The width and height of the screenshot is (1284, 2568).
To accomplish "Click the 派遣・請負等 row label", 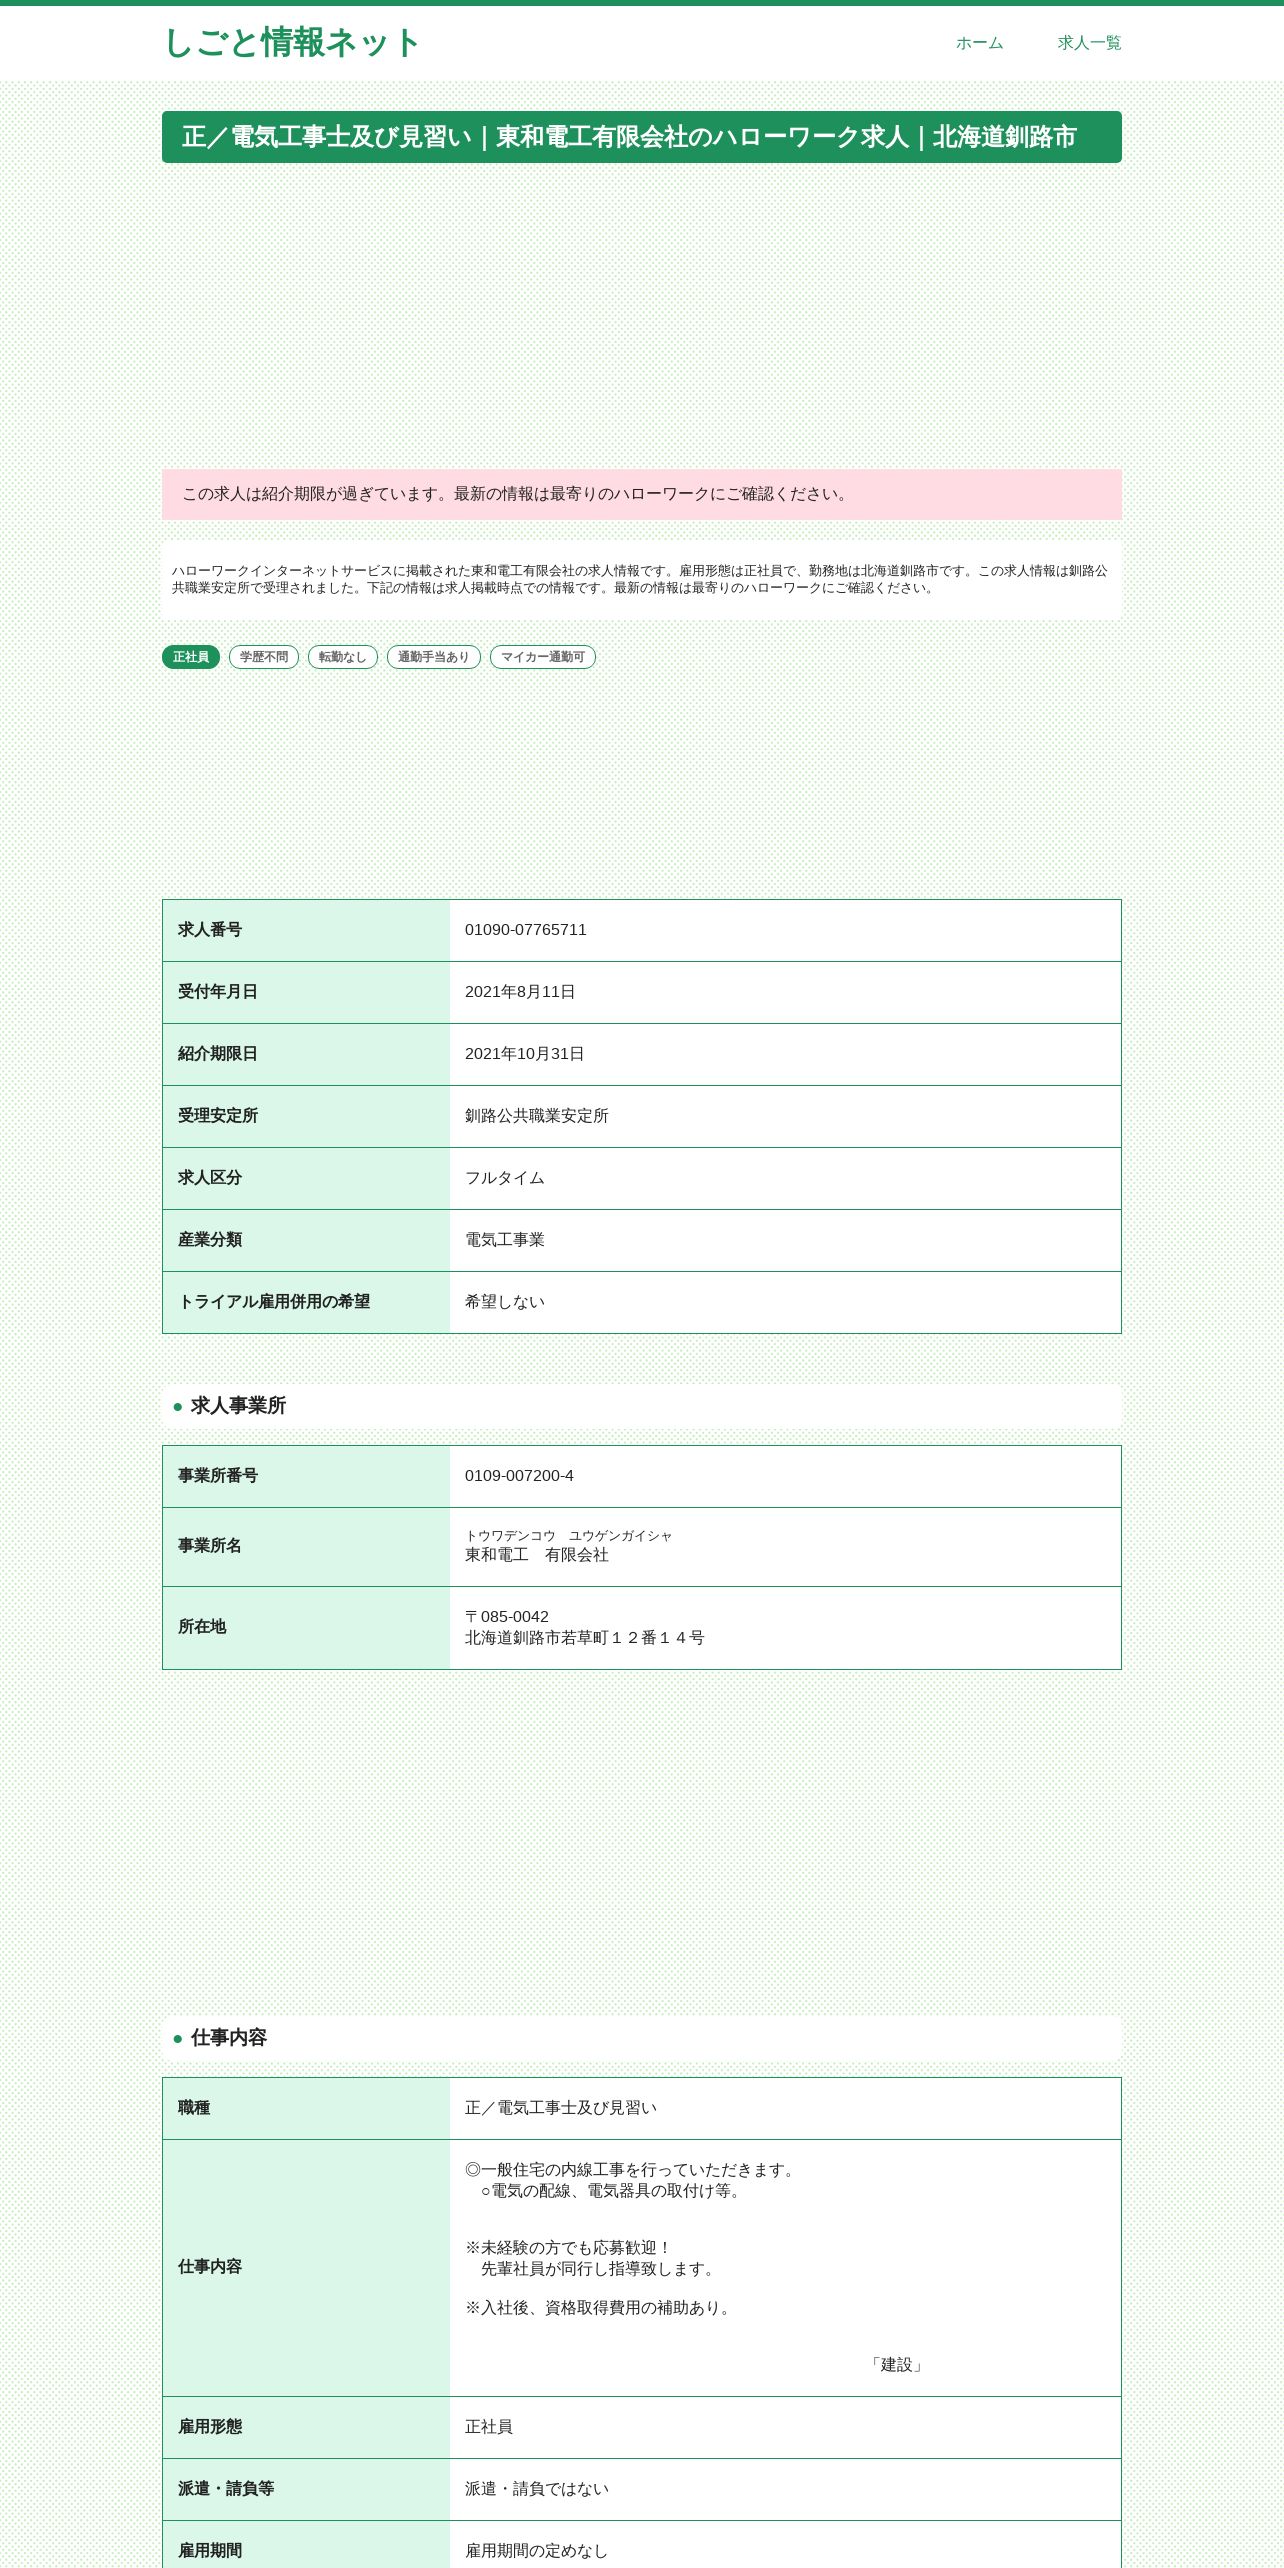I will click(226, 2489).
